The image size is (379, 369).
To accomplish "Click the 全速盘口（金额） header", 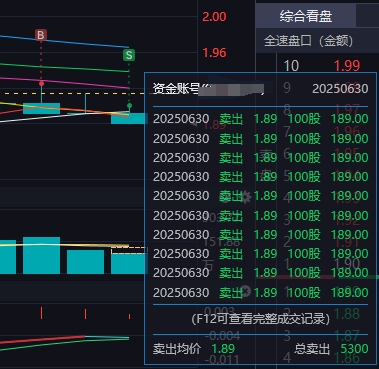I will pos(308,41).
